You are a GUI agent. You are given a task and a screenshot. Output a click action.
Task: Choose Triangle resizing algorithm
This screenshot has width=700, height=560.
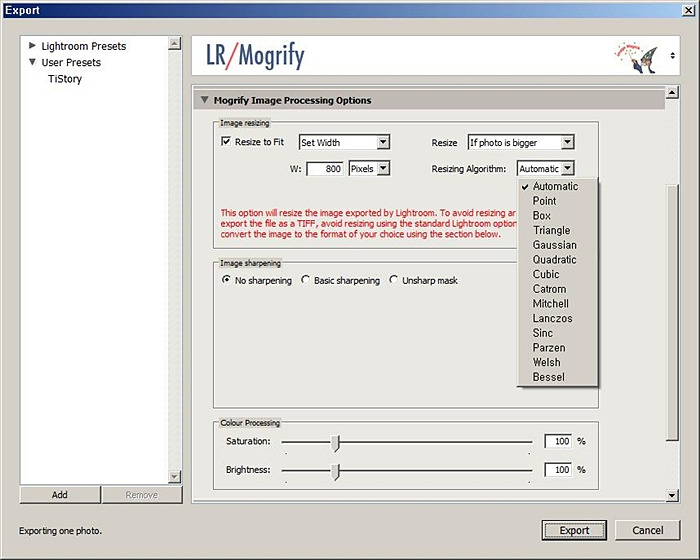coord(557,230)
